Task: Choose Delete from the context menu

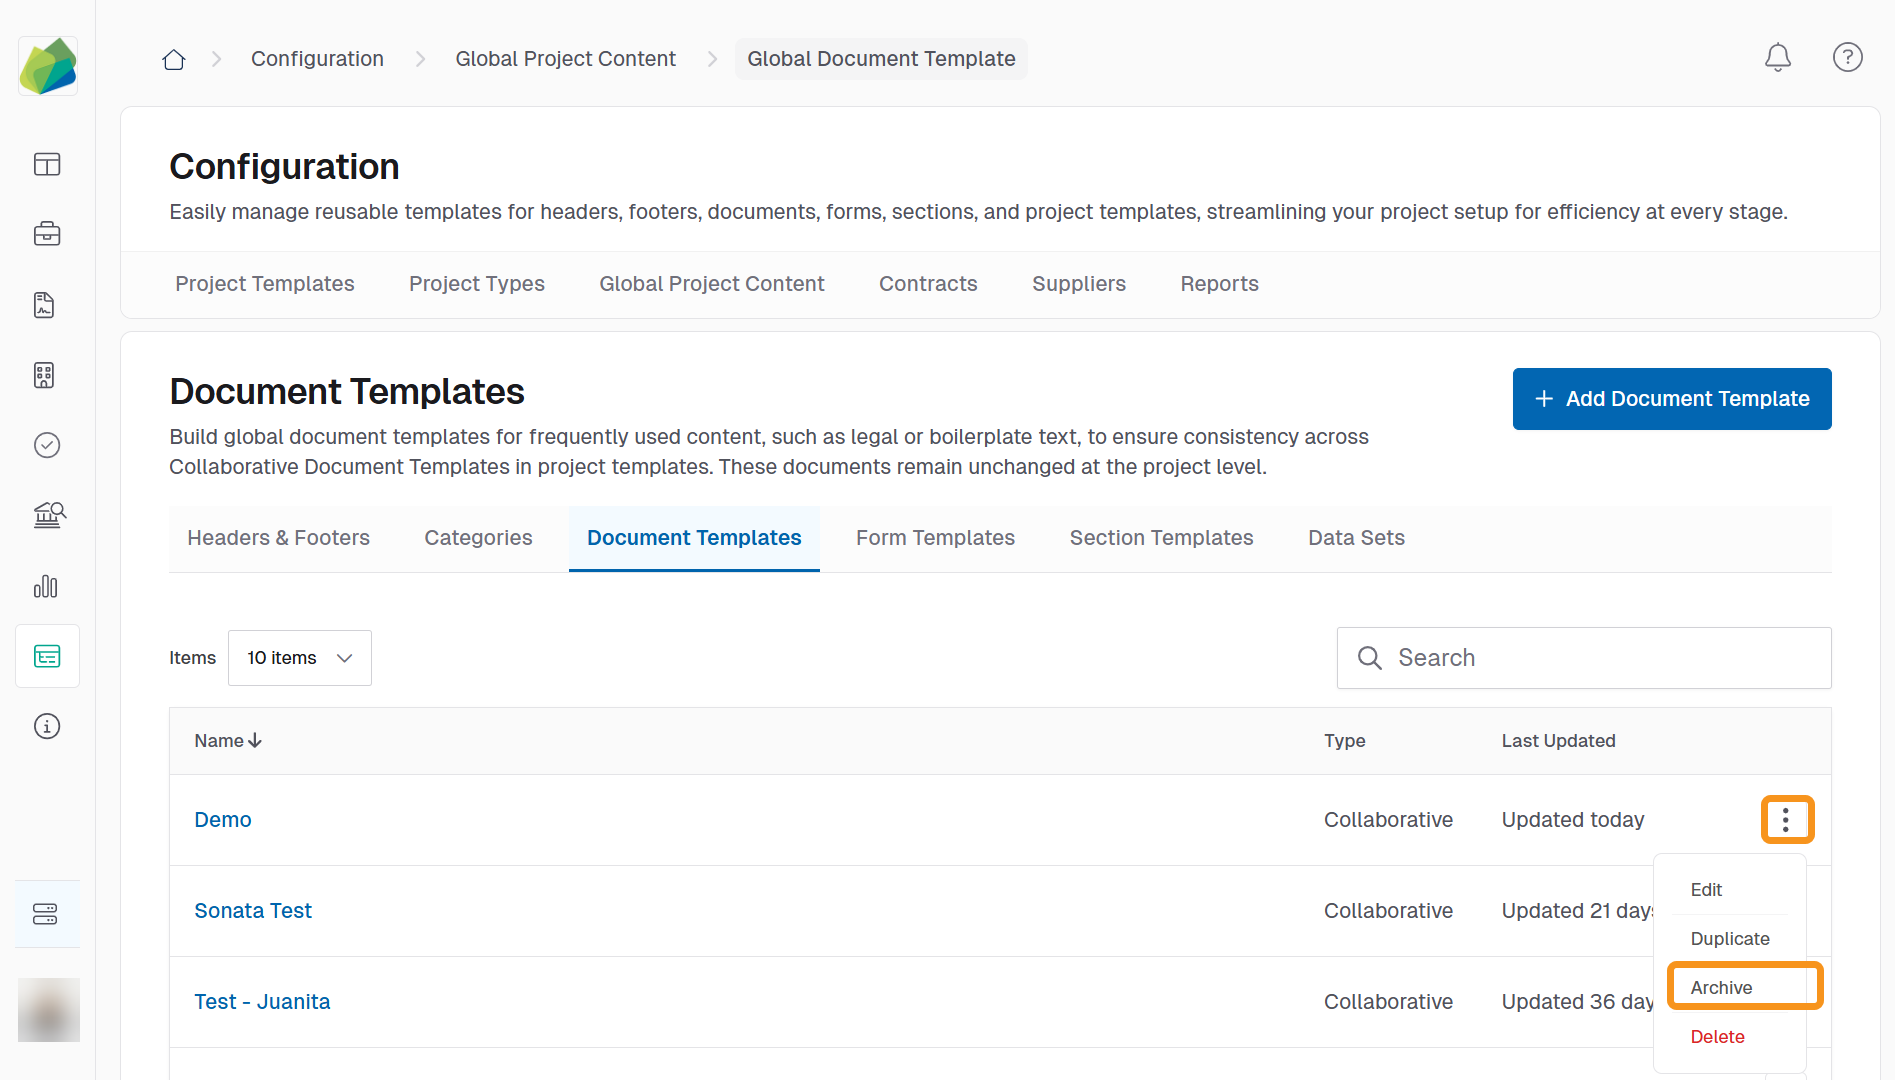Action: 1717,1037
